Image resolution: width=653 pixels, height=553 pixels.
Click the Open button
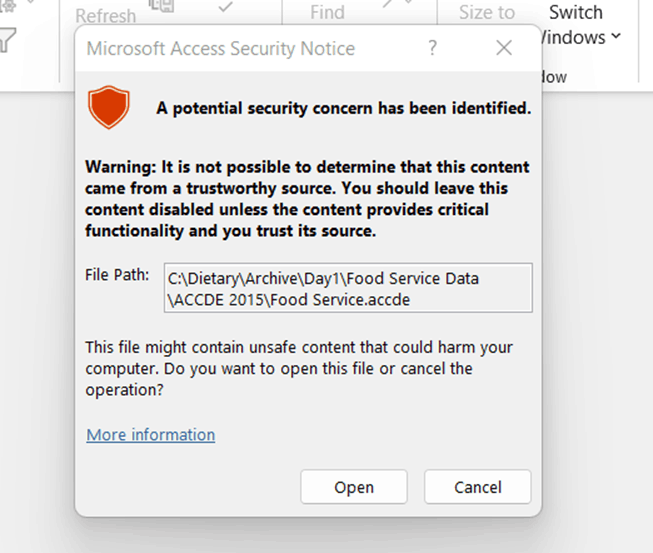tap(353, 487)
